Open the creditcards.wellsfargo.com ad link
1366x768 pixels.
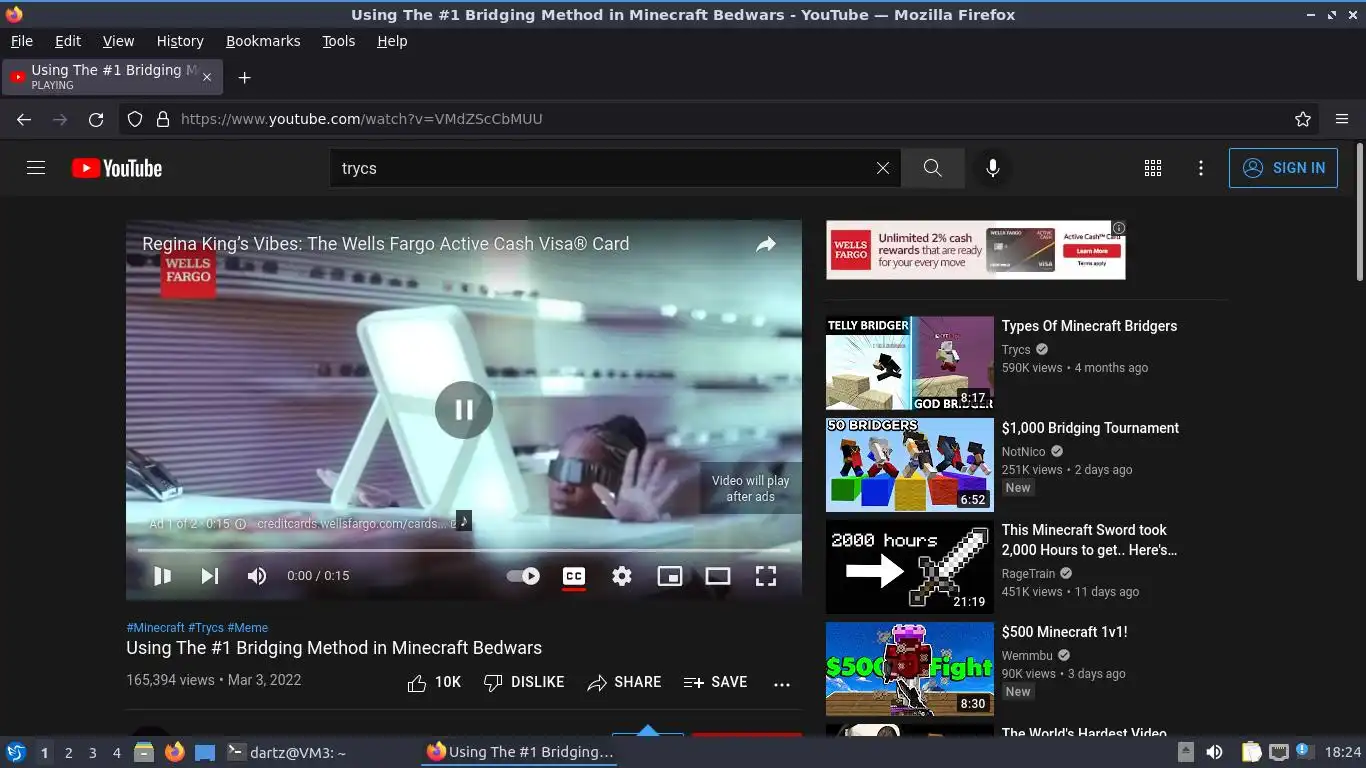point(354,523)
